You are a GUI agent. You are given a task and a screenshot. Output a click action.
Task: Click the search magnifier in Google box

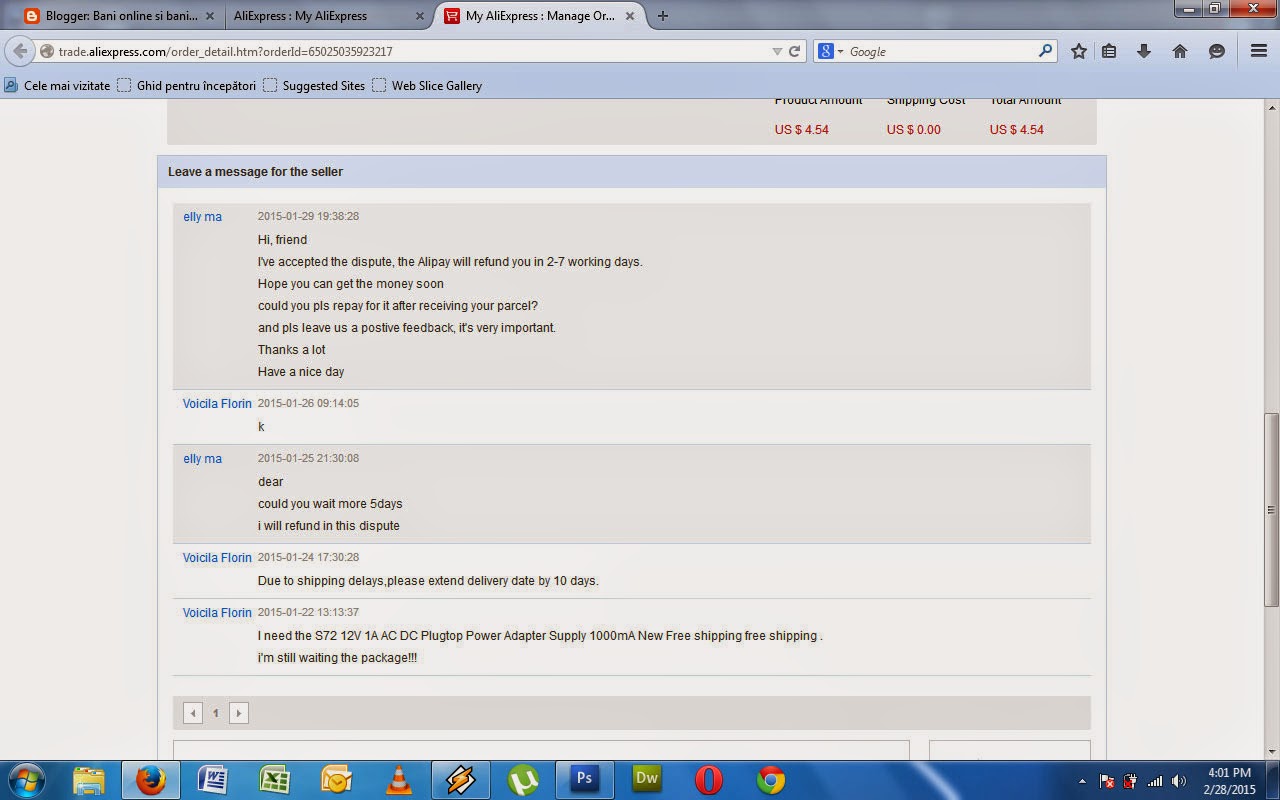[1045, 51]
